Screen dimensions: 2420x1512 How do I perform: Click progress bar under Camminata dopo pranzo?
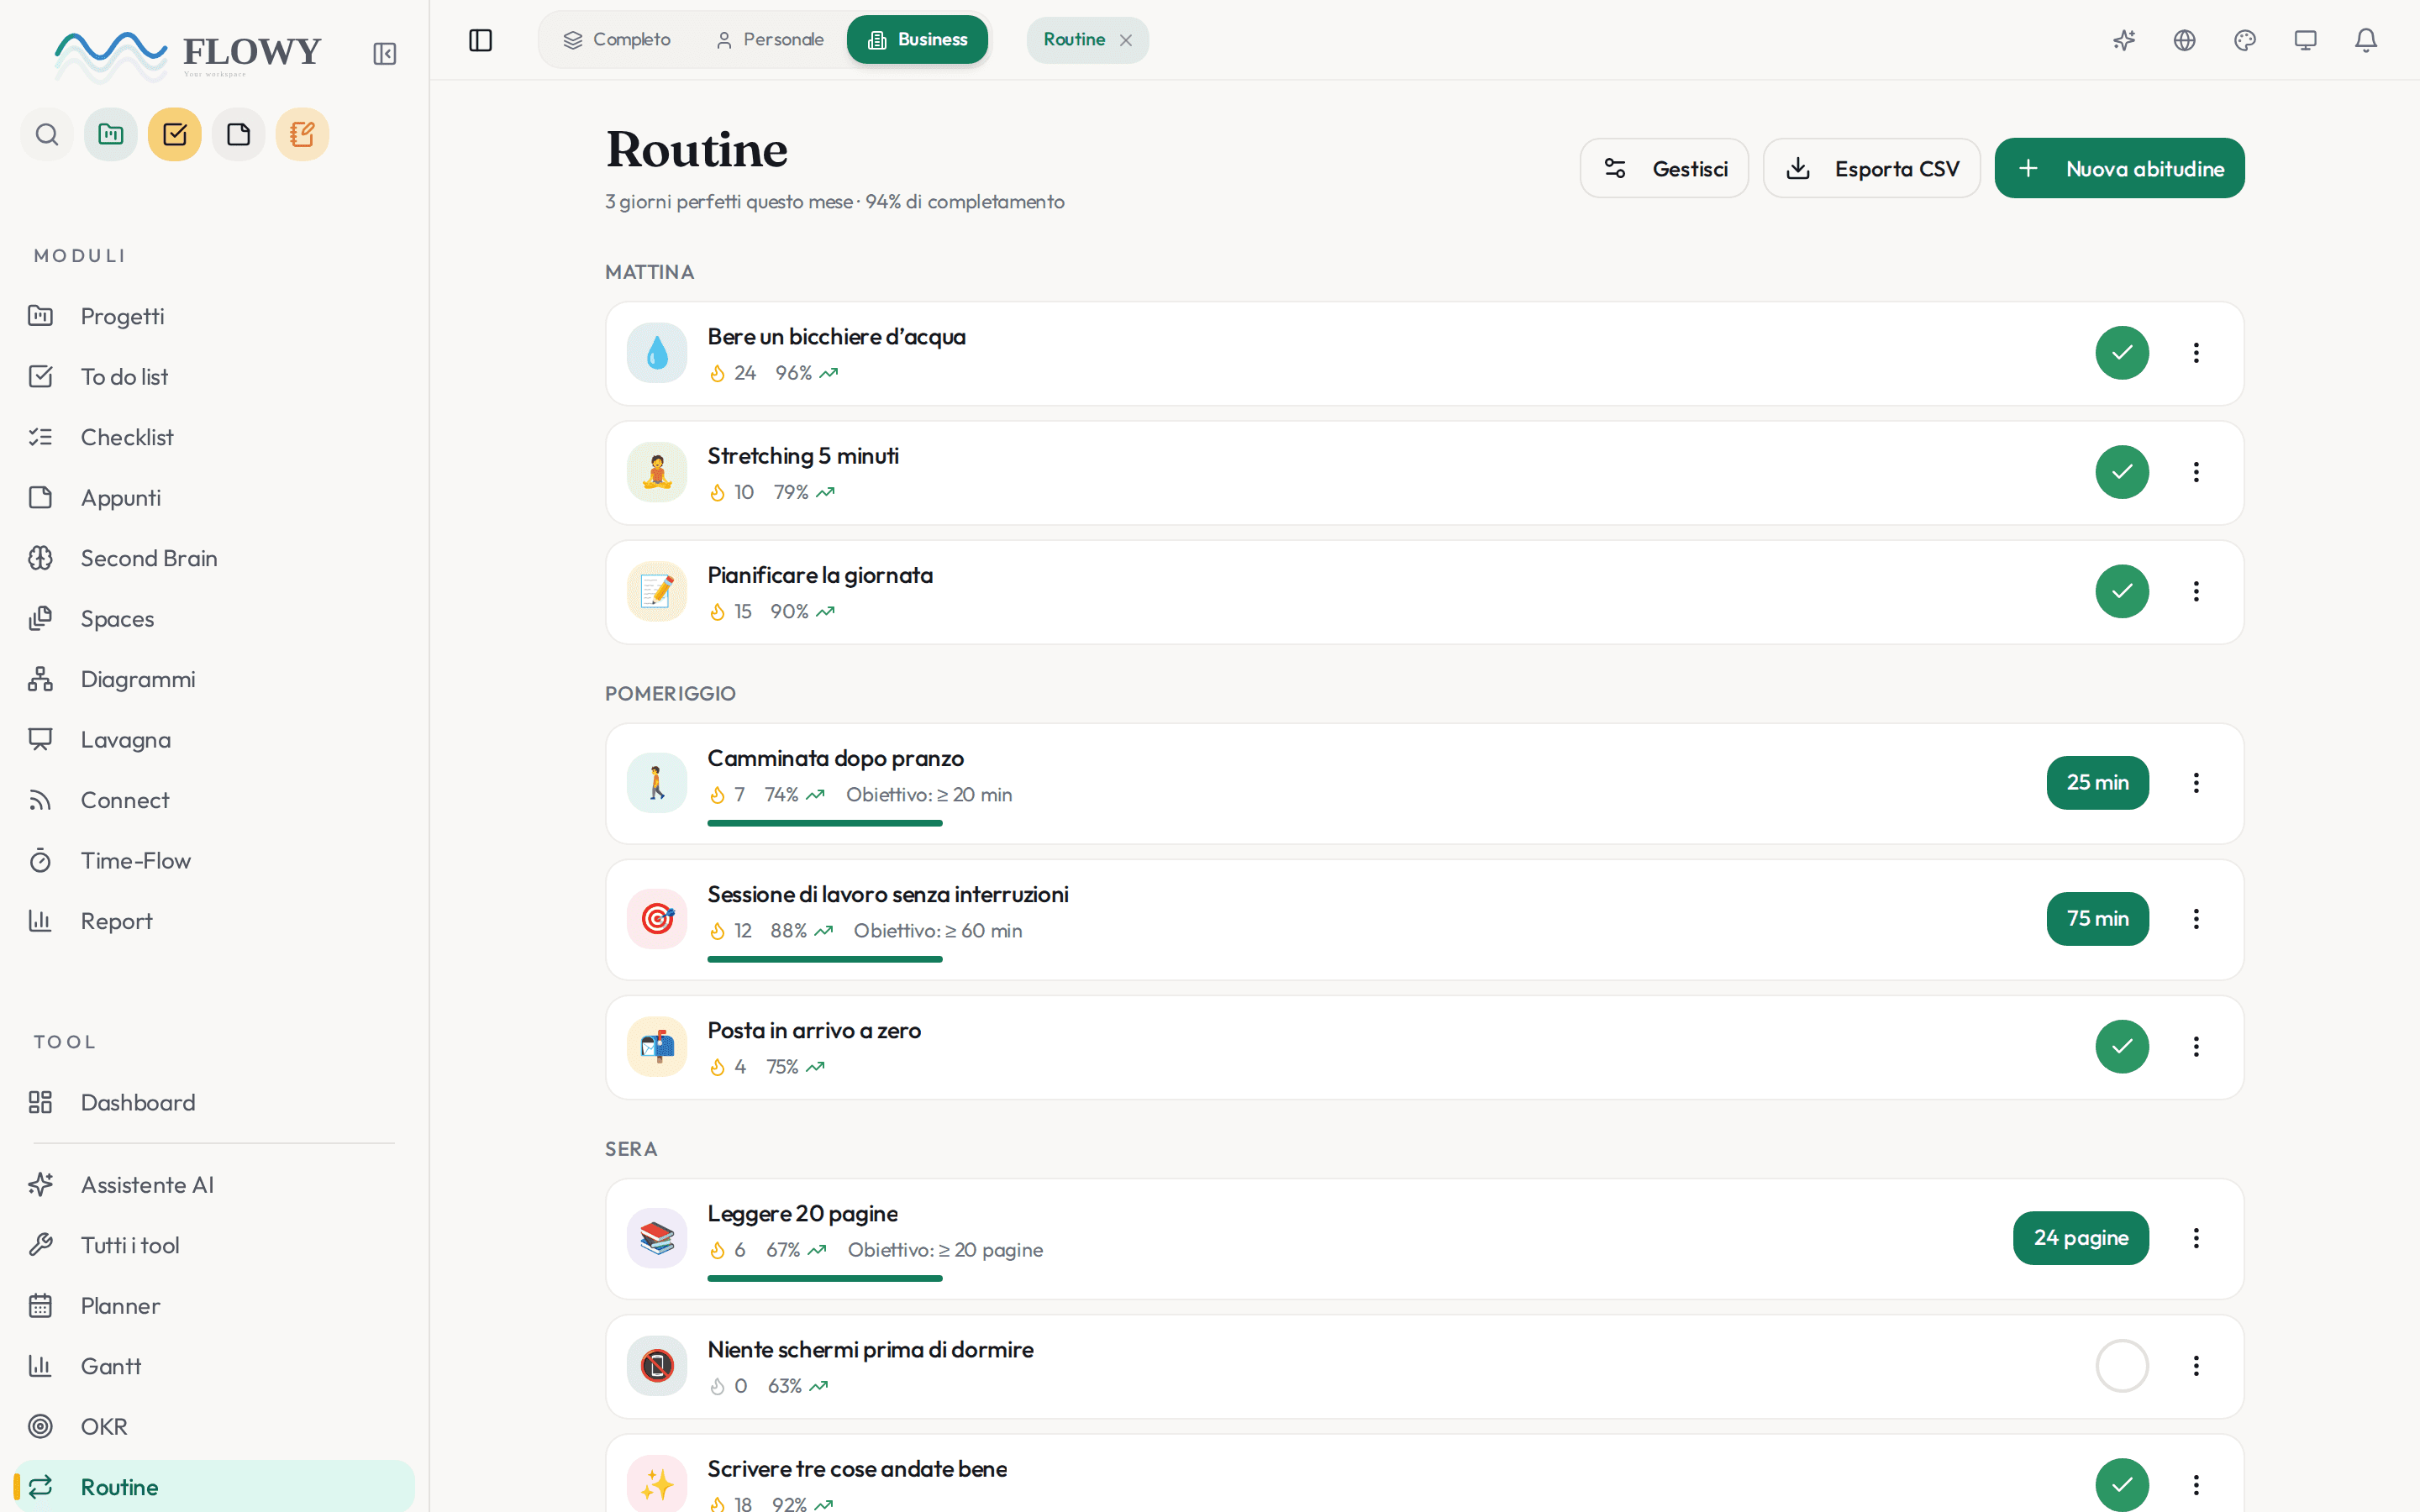click(825, 823)
